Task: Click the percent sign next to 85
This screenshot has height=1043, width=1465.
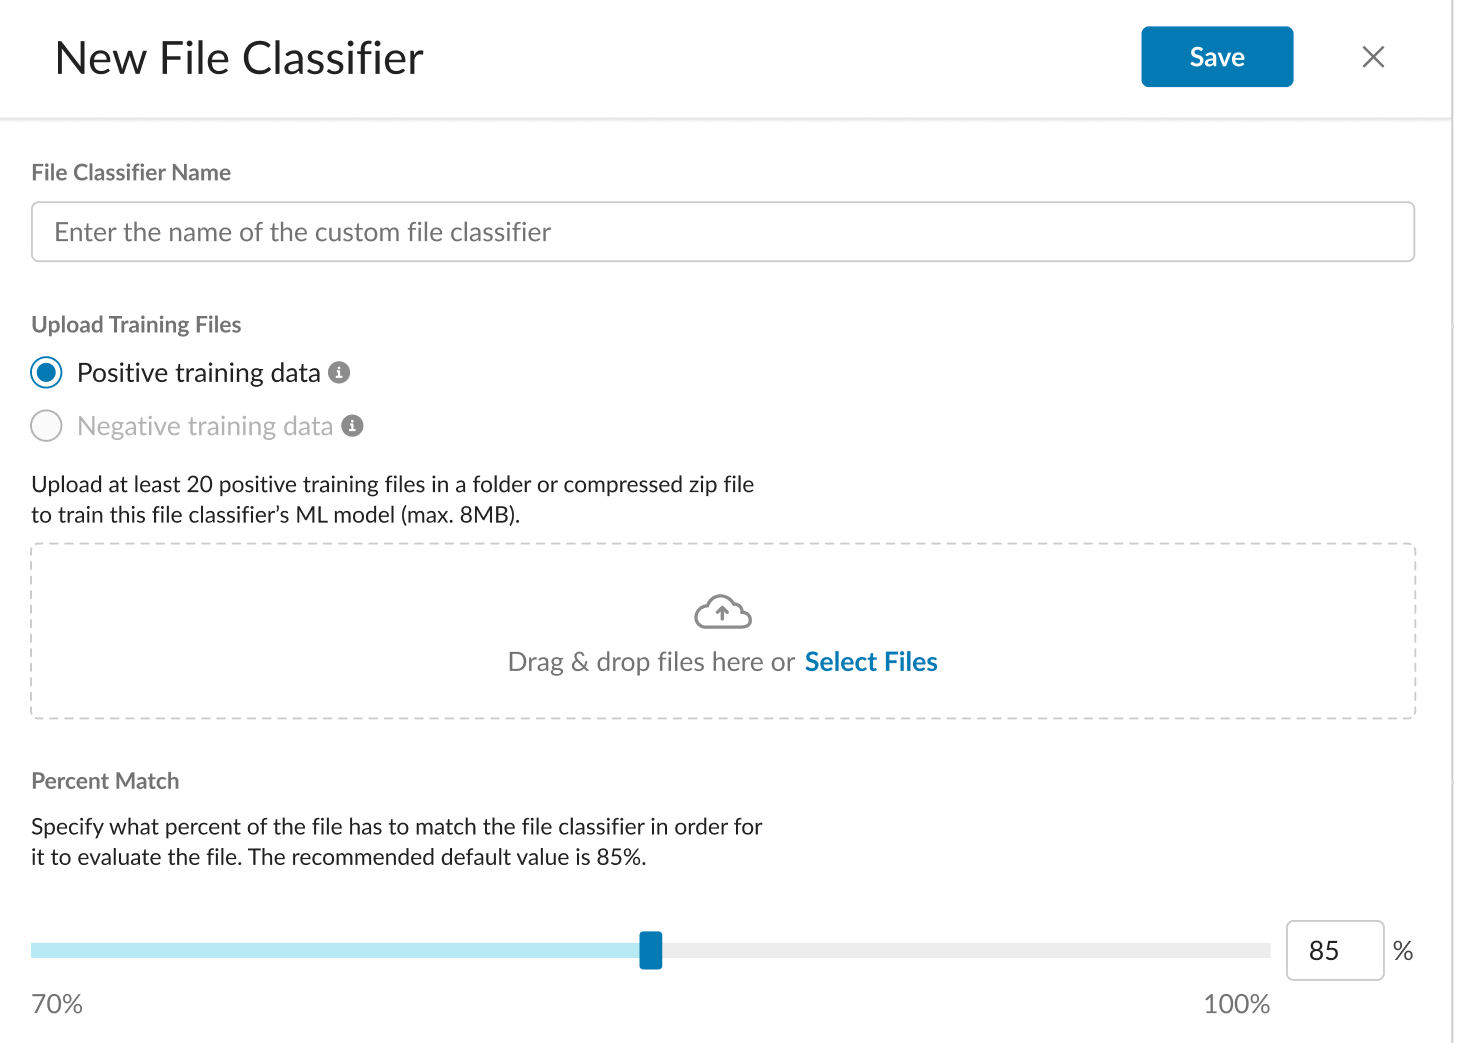Action: [1403, 950]
